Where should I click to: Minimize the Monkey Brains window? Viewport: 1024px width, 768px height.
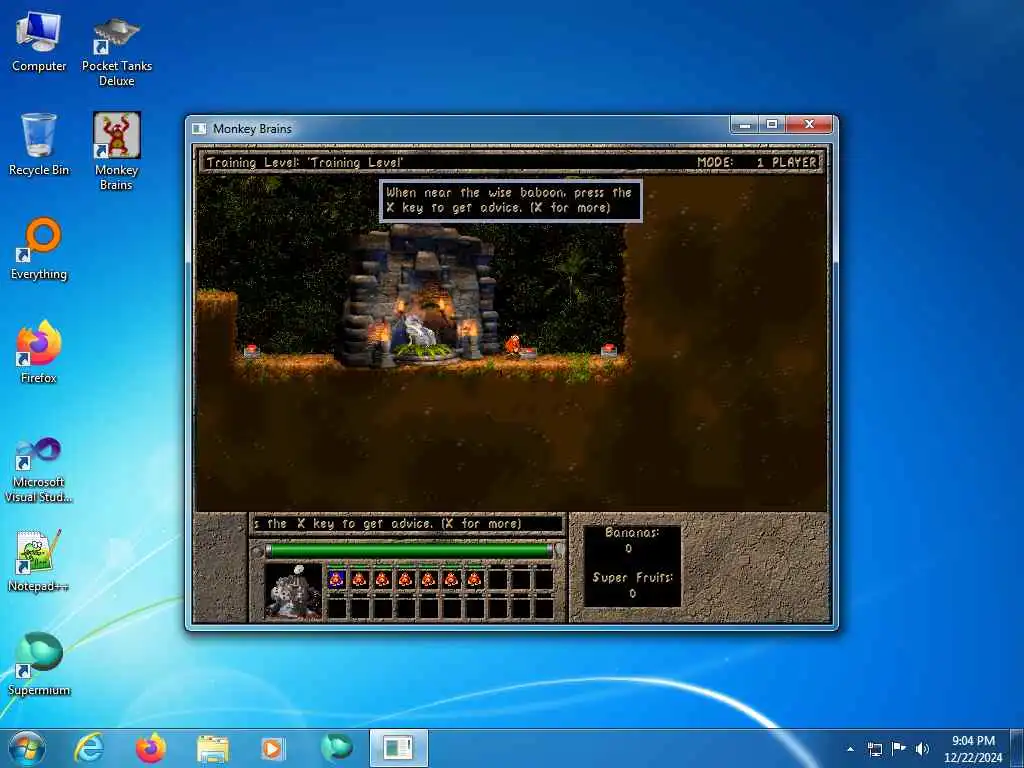pyautogui.click(x=744, y=124)
